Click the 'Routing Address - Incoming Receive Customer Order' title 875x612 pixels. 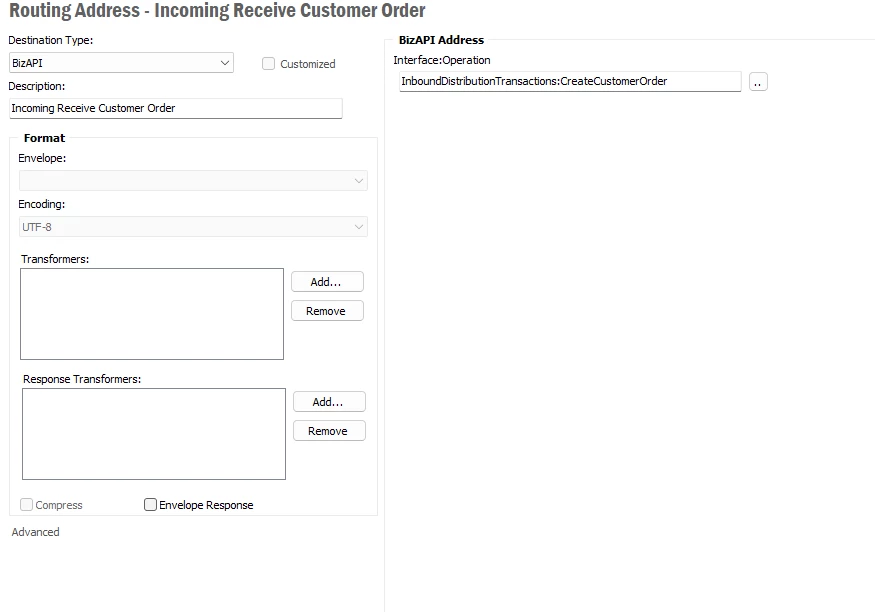(x=217, y=11)
